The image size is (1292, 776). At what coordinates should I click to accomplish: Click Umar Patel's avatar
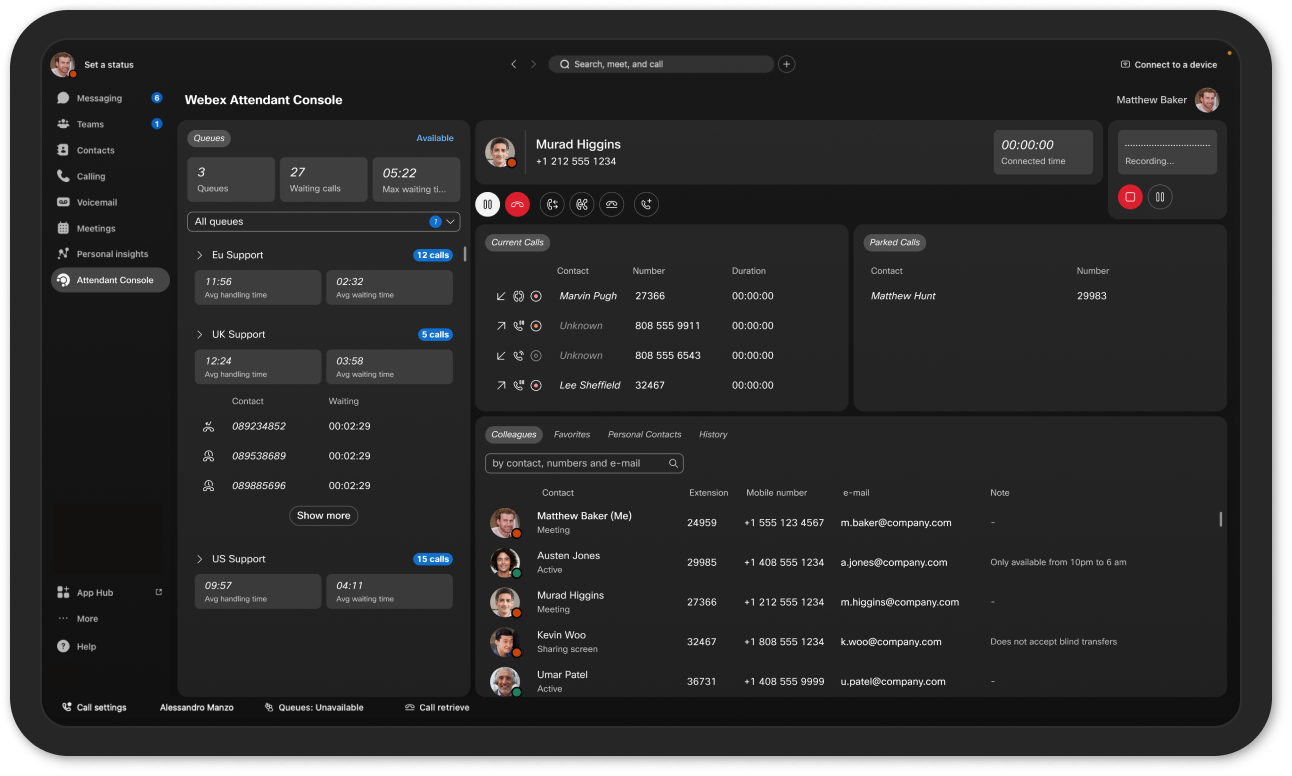coord(505,681)
